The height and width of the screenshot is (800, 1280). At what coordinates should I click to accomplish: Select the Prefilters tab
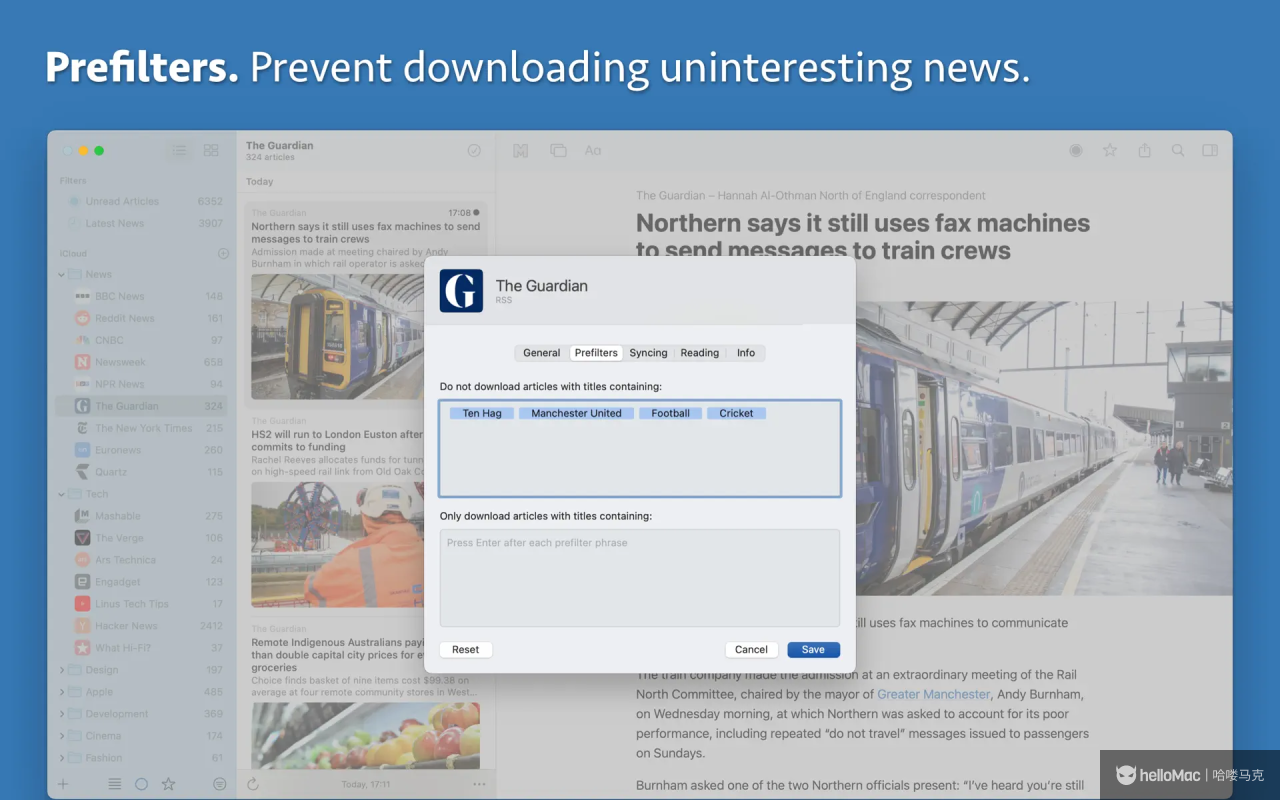click(x=596, y=353)
